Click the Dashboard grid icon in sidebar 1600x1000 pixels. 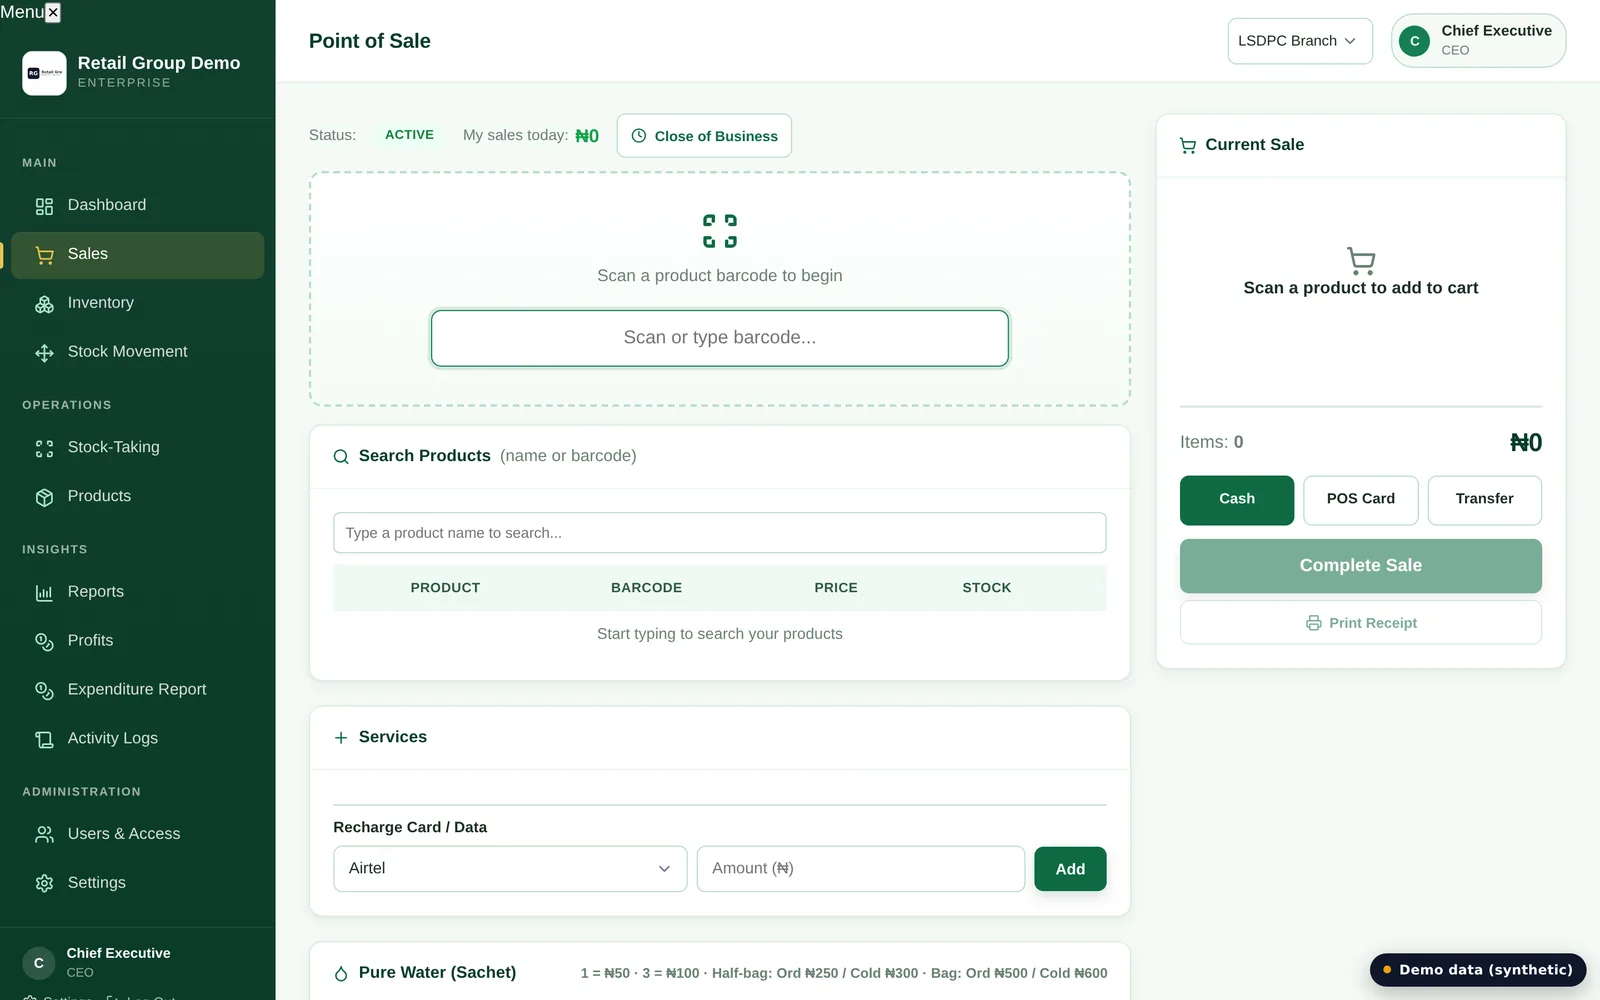[x=44, y=206]
